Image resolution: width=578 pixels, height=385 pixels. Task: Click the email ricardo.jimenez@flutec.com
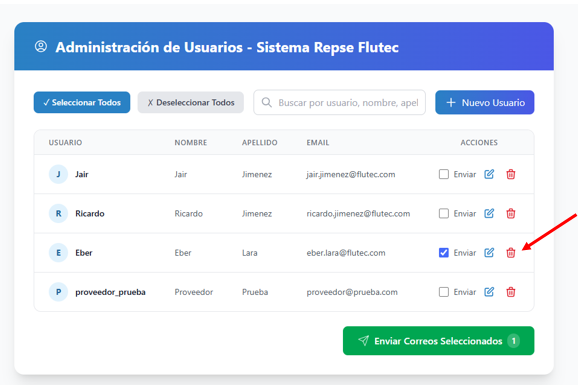click(358, 214)
